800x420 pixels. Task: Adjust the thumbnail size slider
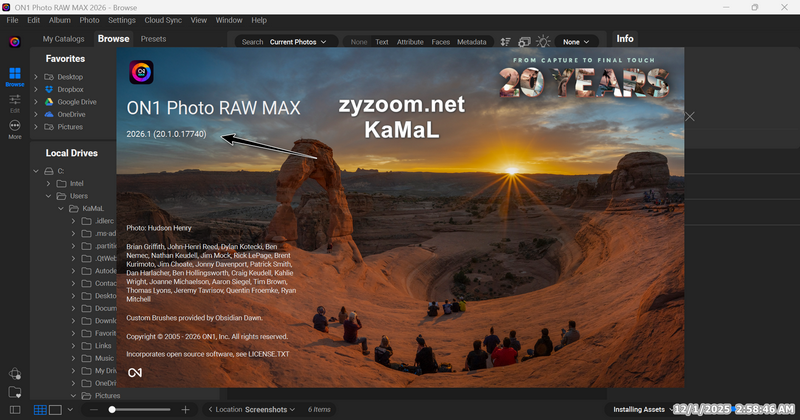tap(113, 409)
